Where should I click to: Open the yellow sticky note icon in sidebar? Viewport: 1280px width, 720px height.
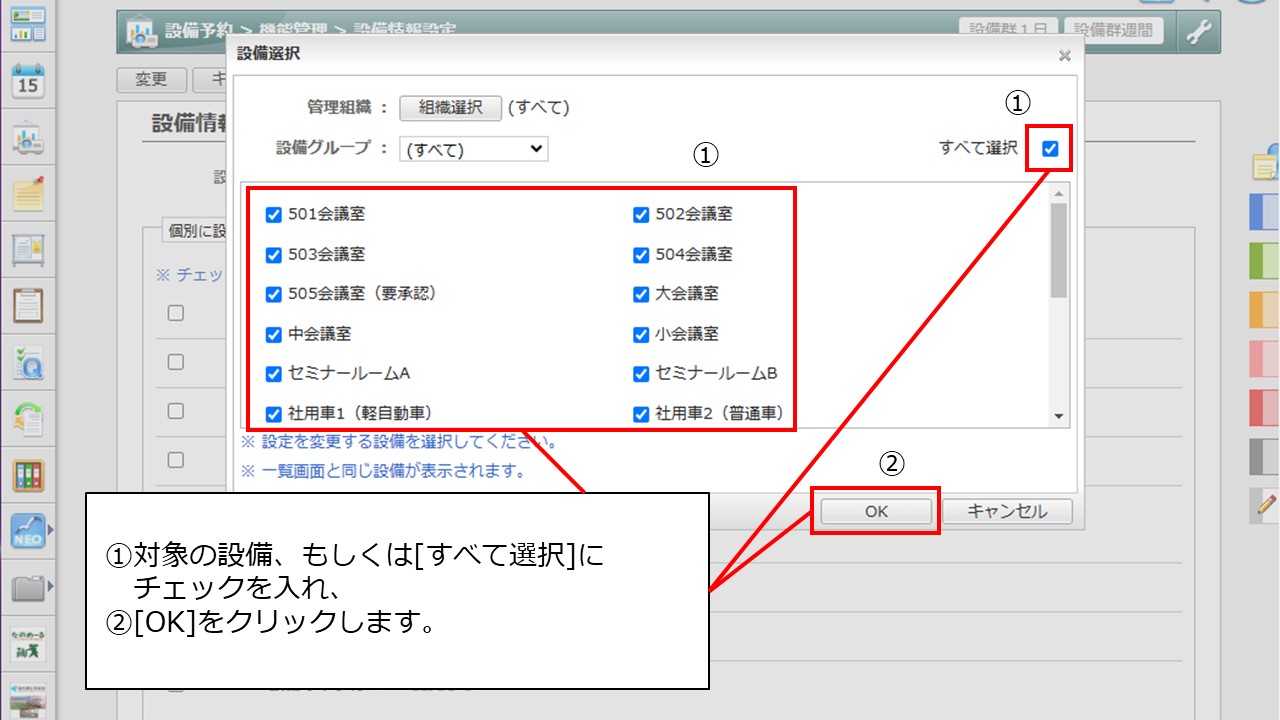28,194
